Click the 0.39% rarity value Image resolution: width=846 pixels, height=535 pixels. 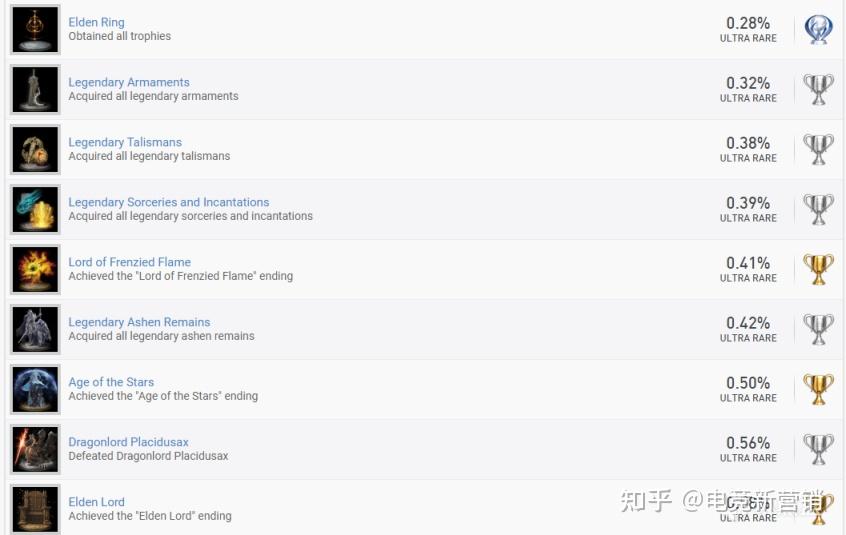tap(748, 203)
